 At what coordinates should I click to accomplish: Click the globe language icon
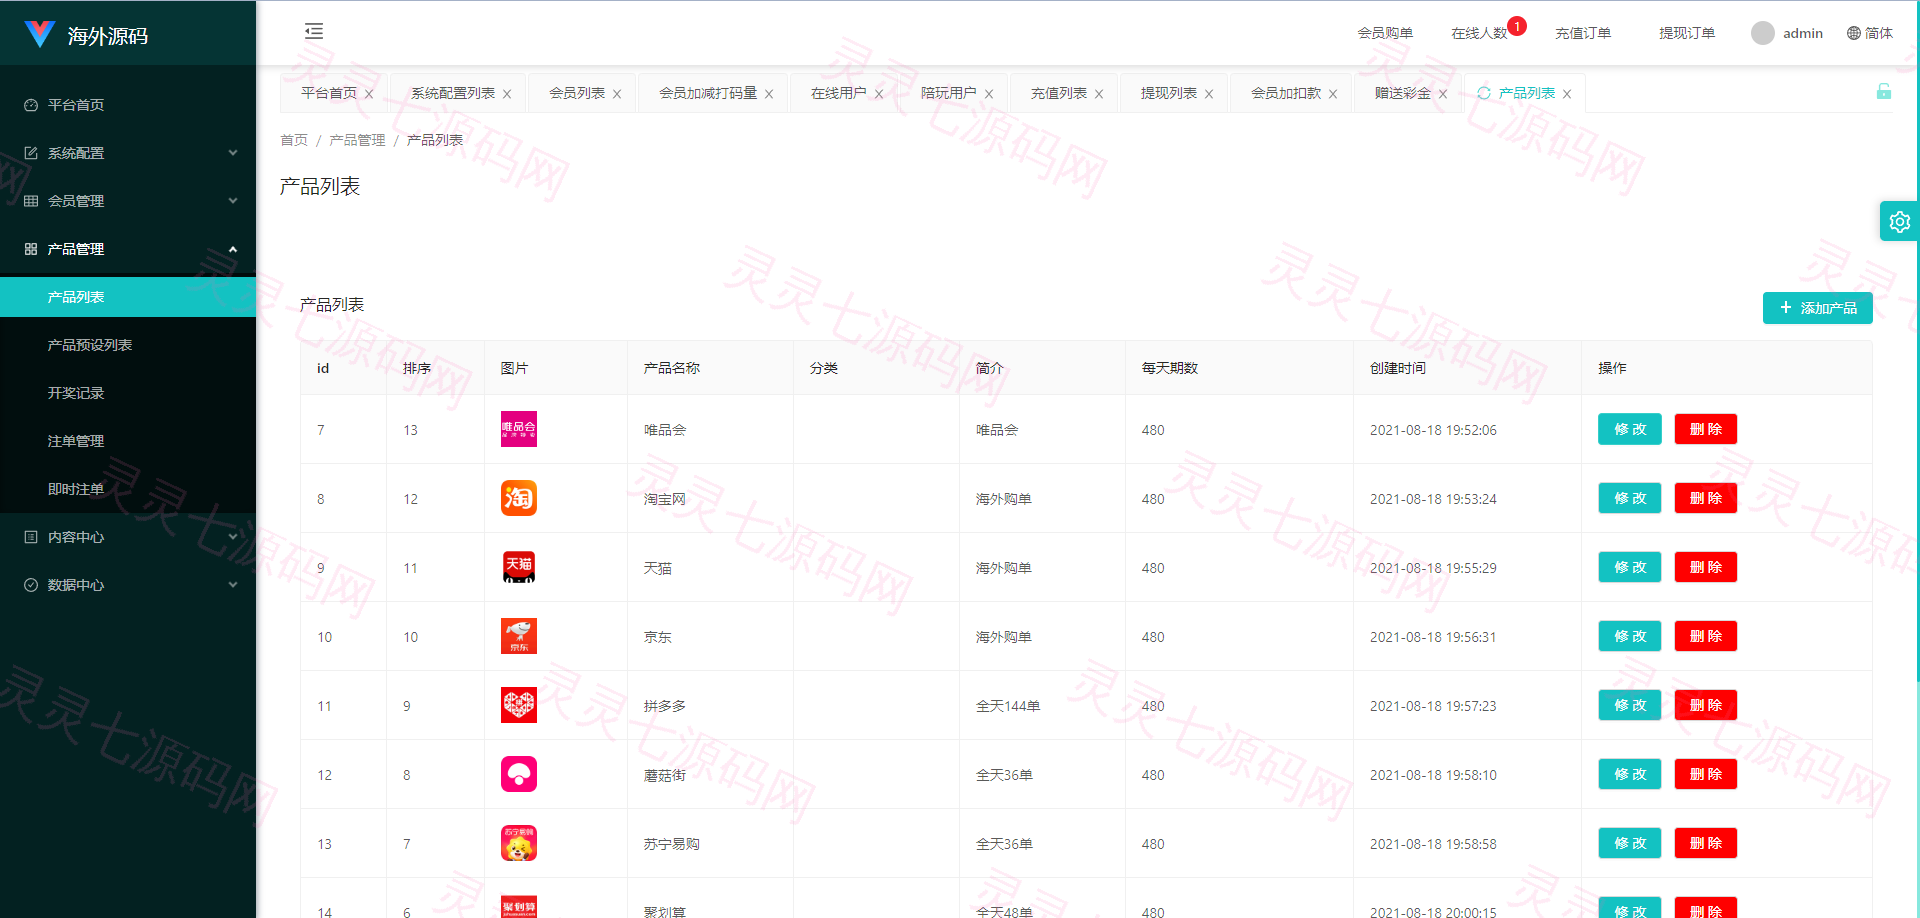pyautogui.click(x=1854, y=33)
